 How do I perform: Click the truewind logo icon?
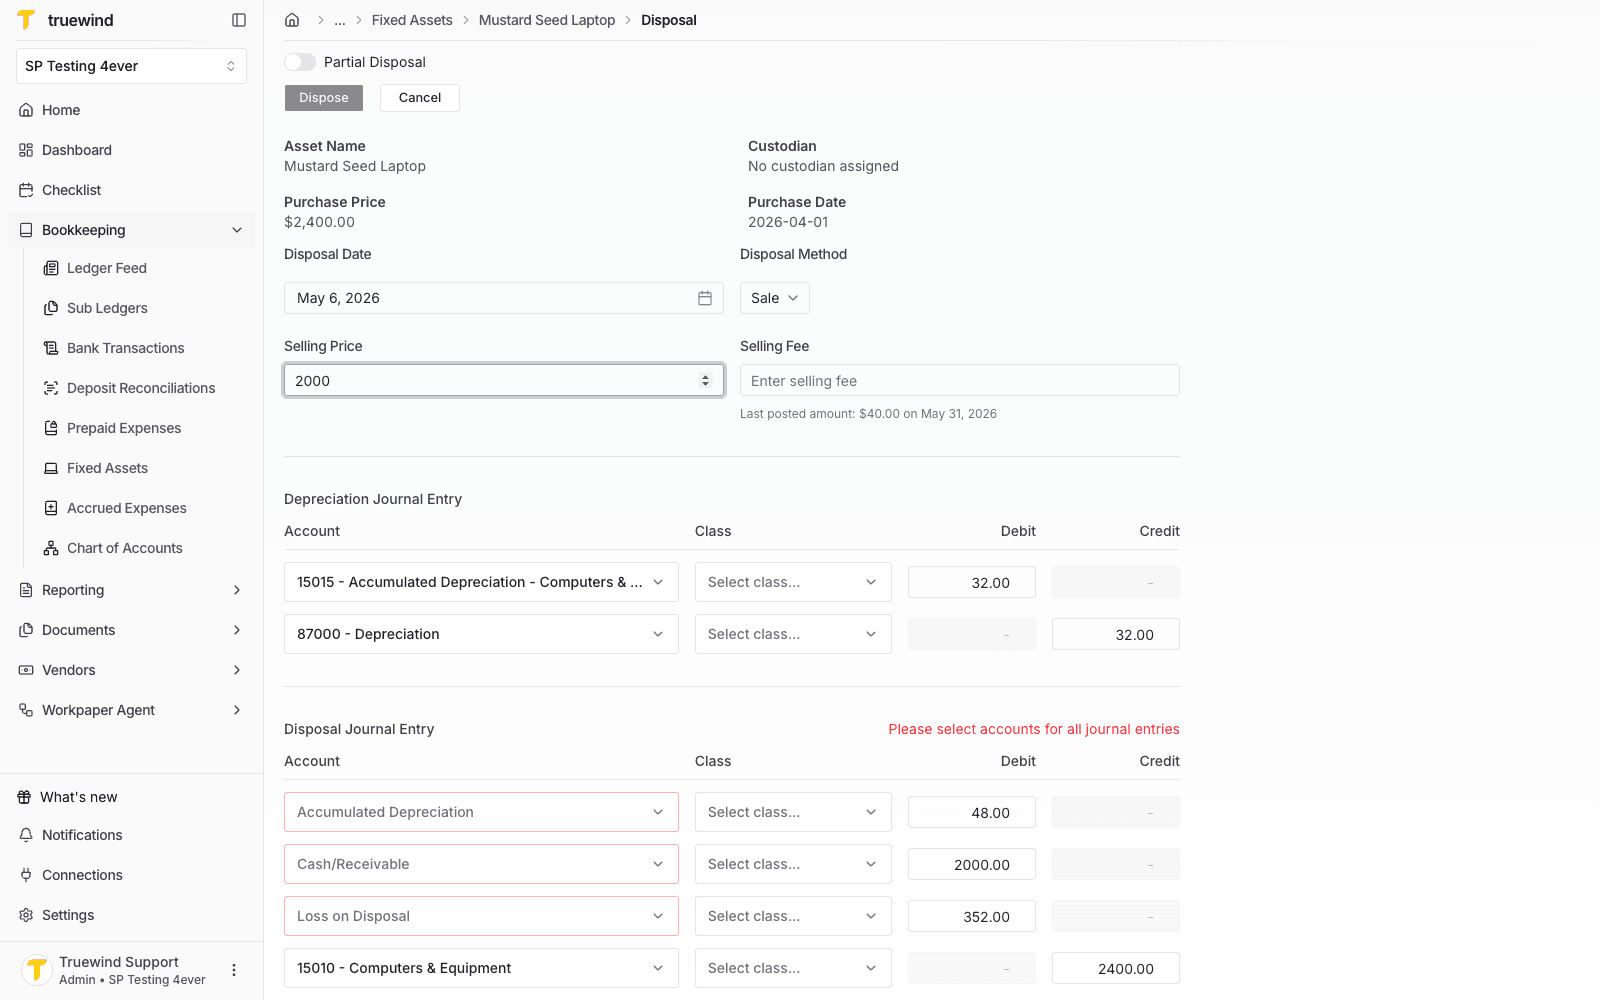[x=26, y=20]
